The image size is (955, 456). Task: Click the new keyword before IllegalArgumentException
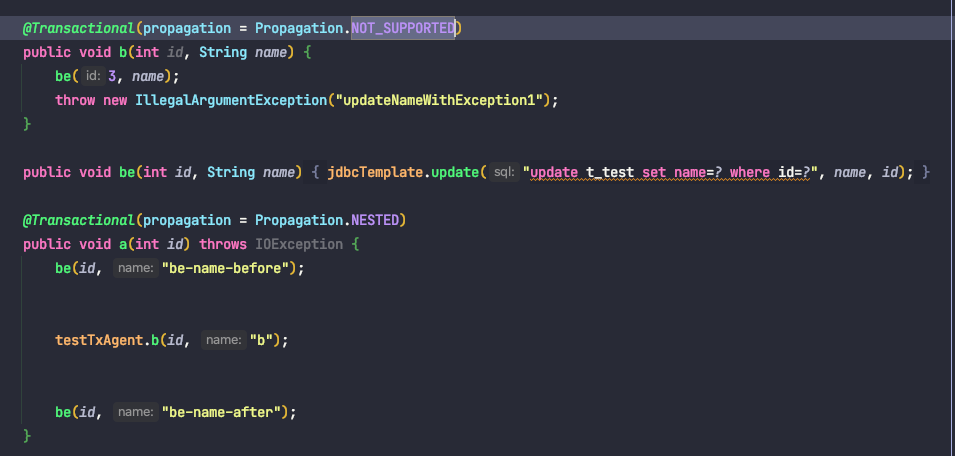pyautogui.click(x=115, y=100)
